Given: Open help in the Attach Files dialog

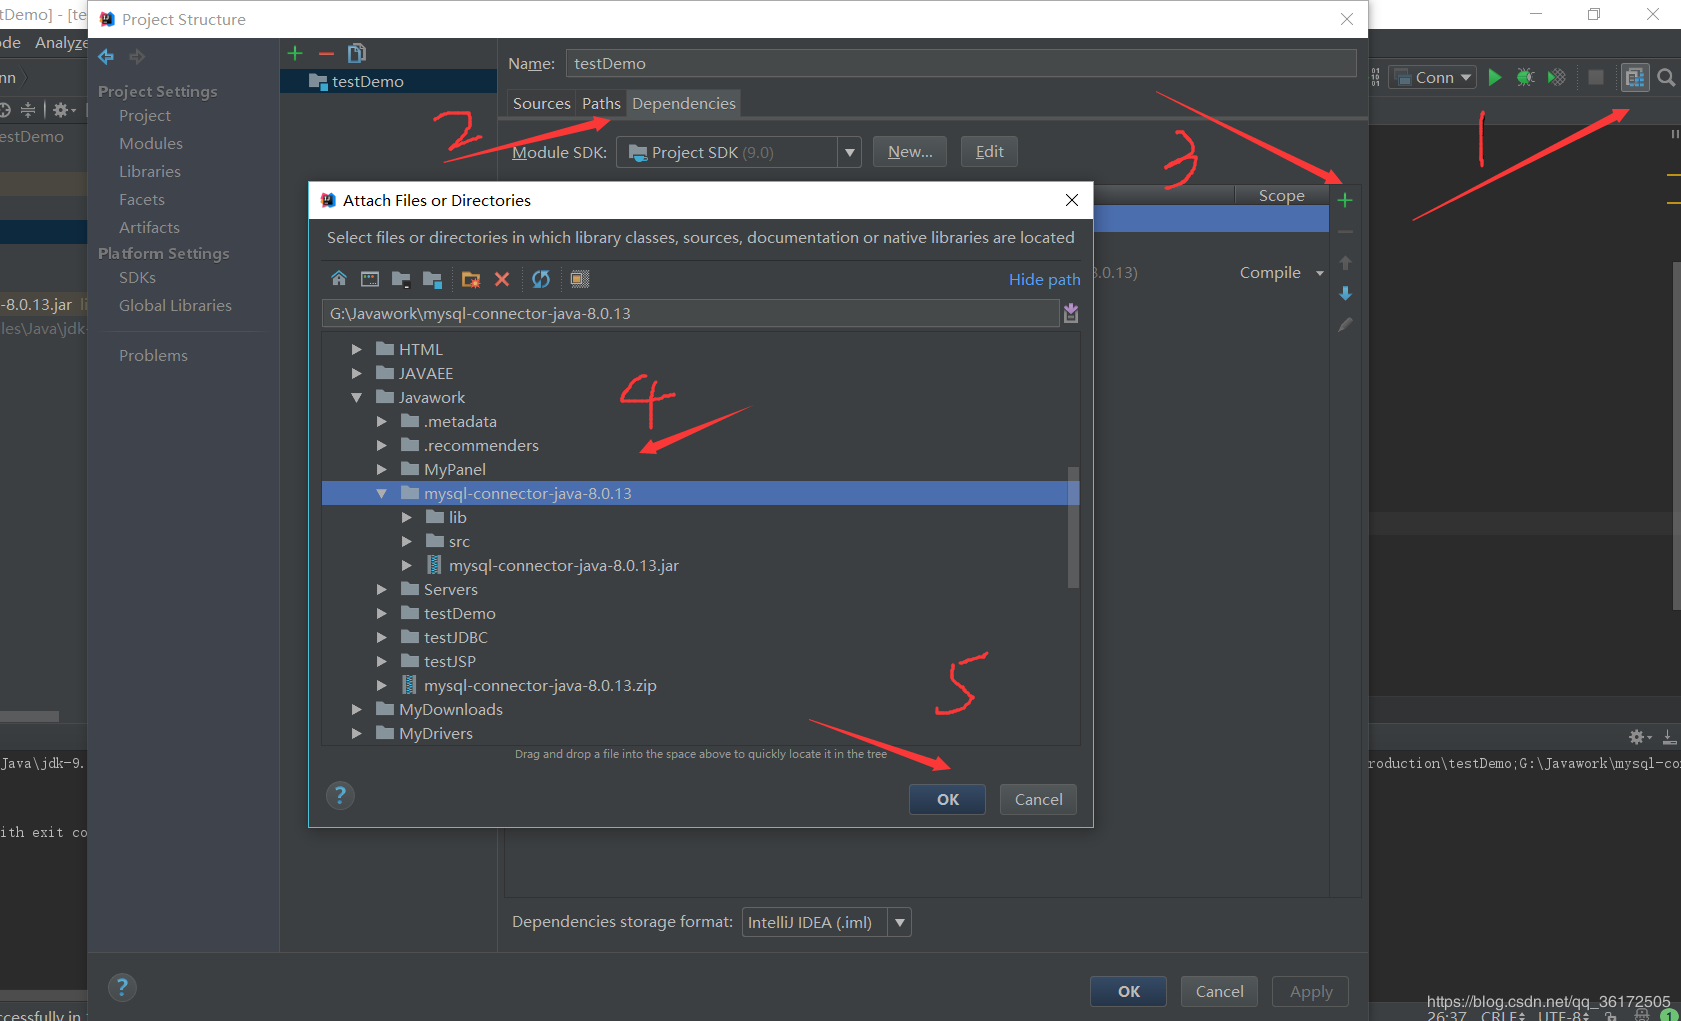Looking at the screenshot, I should point(340,795).
